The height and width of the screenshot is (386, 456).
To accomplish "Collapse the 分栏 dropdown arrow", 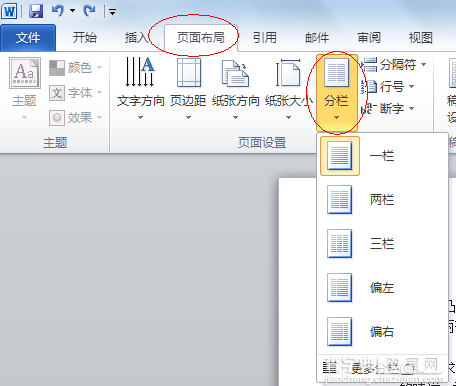I will (x=336, y=117).
